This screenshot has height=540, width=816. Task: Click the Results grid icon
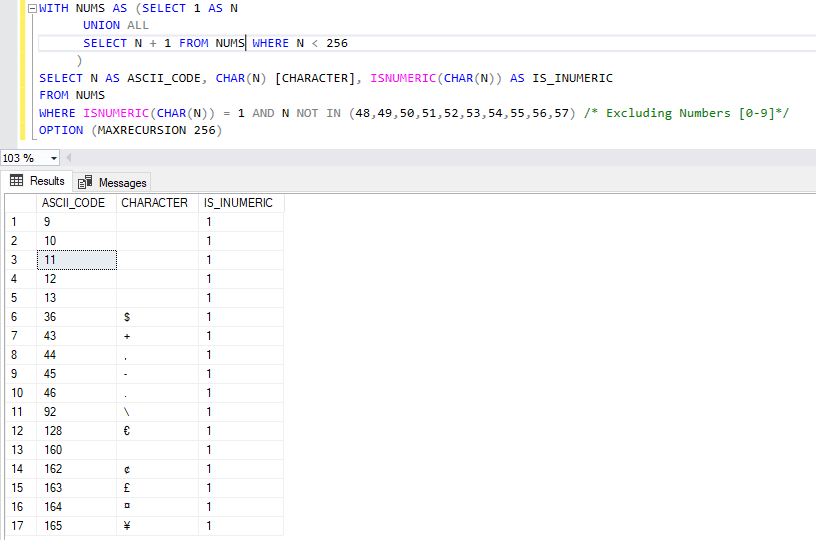(17, 181)
